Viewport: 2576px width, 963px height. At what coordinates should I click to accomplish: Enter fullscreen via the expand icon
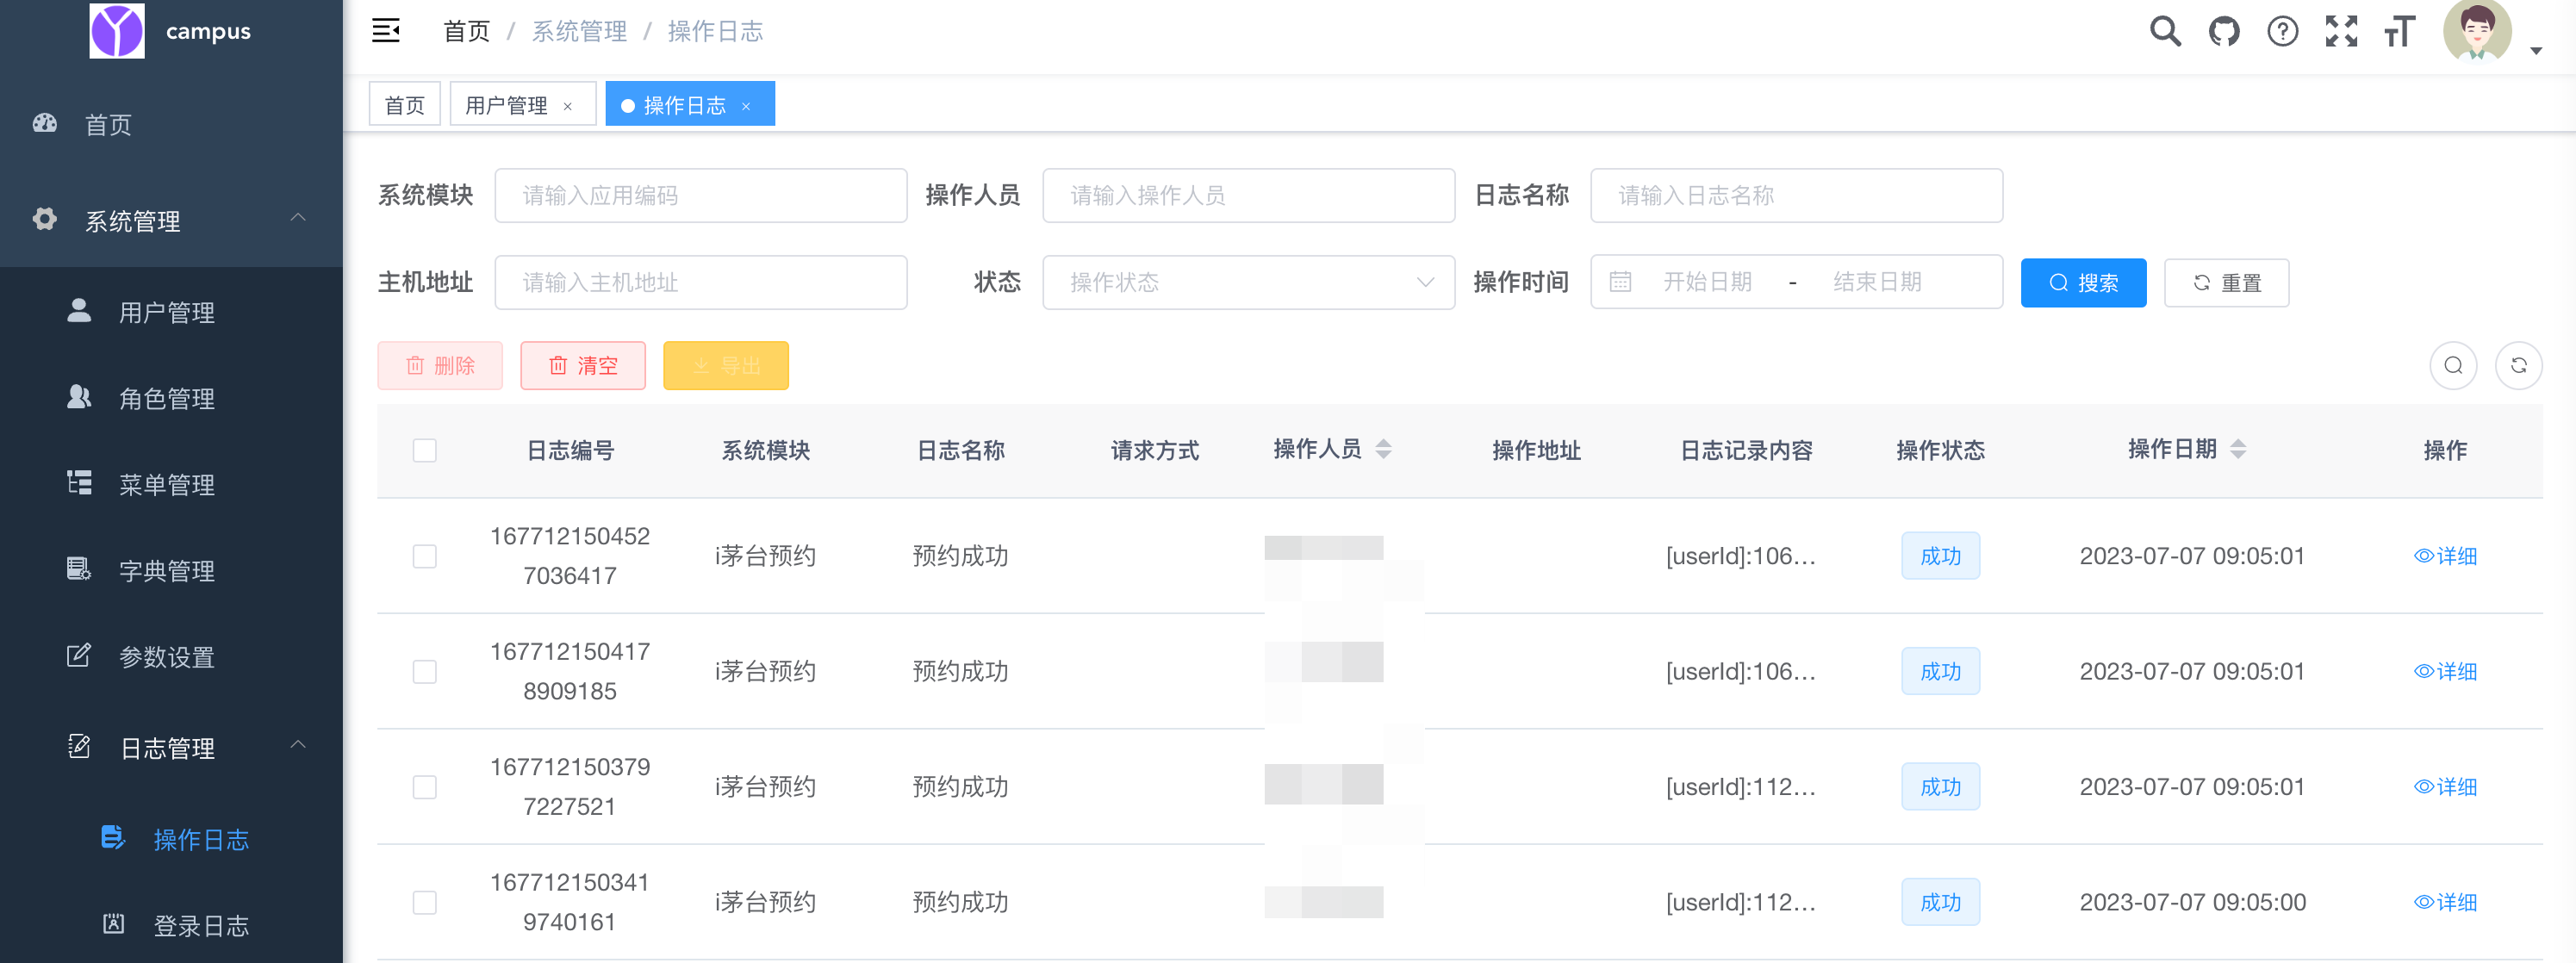(x=2342, y=31)
